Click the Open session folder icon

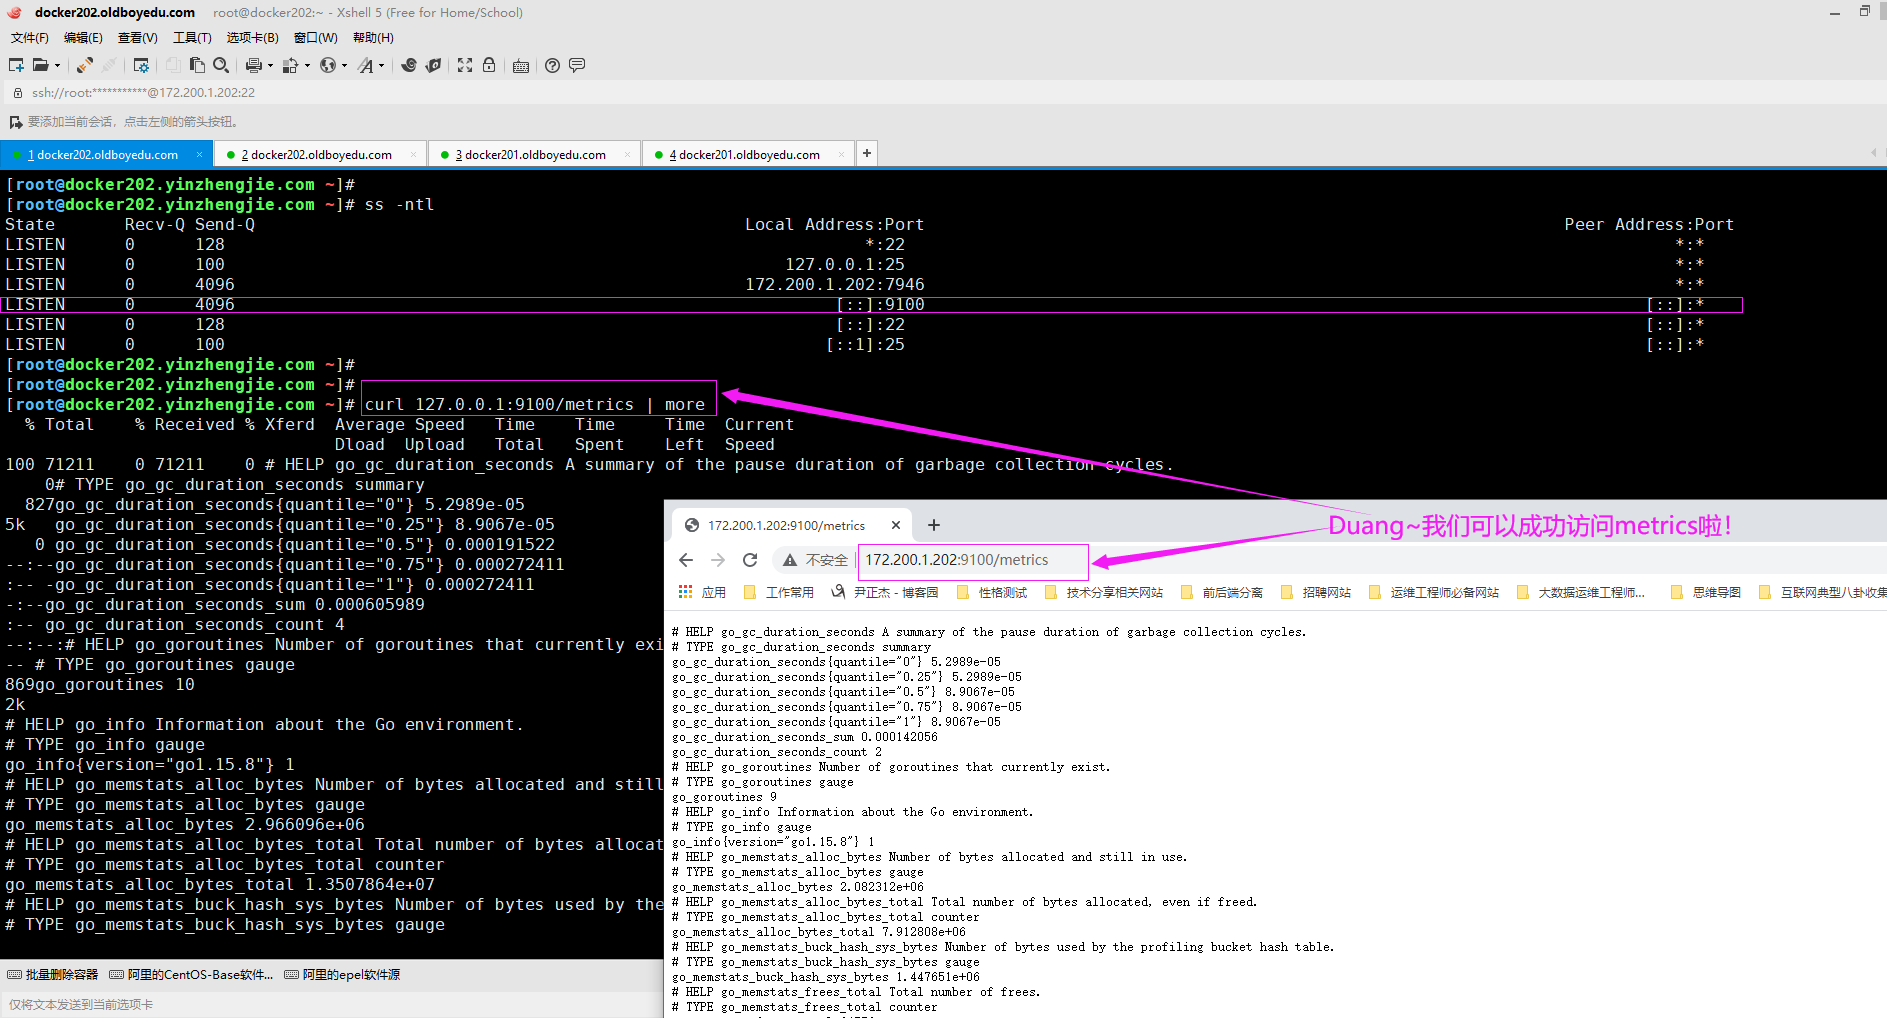tap(41, 65)
